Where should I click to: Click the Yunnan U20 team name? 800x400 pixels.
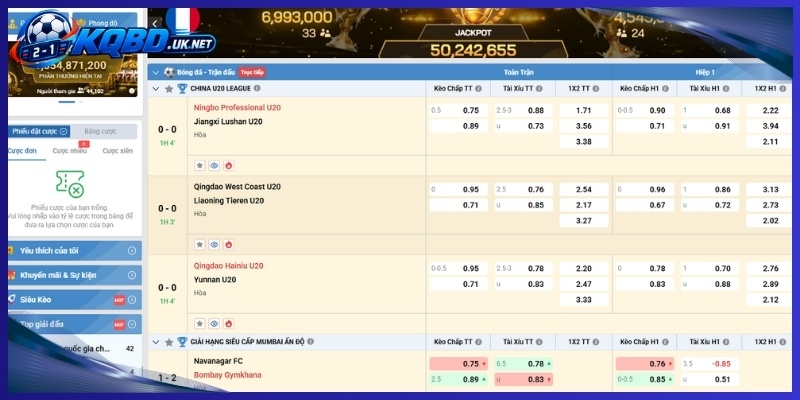215,280
